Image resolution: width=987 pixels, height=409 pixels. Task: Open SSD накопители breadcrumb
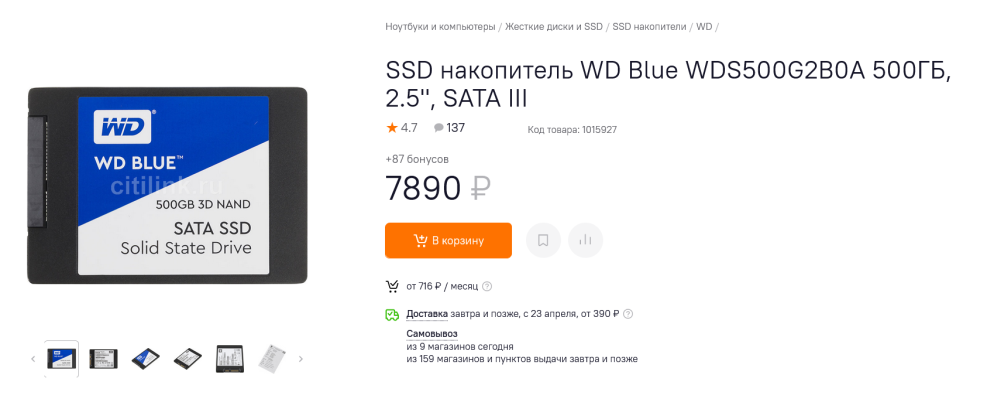pos(650,27)
